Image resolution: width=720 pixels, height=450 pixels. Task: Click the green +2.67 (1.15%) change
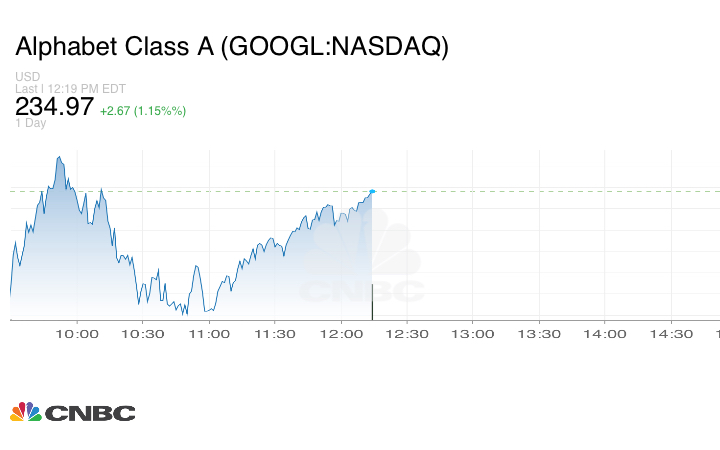[x=143, y=110]
